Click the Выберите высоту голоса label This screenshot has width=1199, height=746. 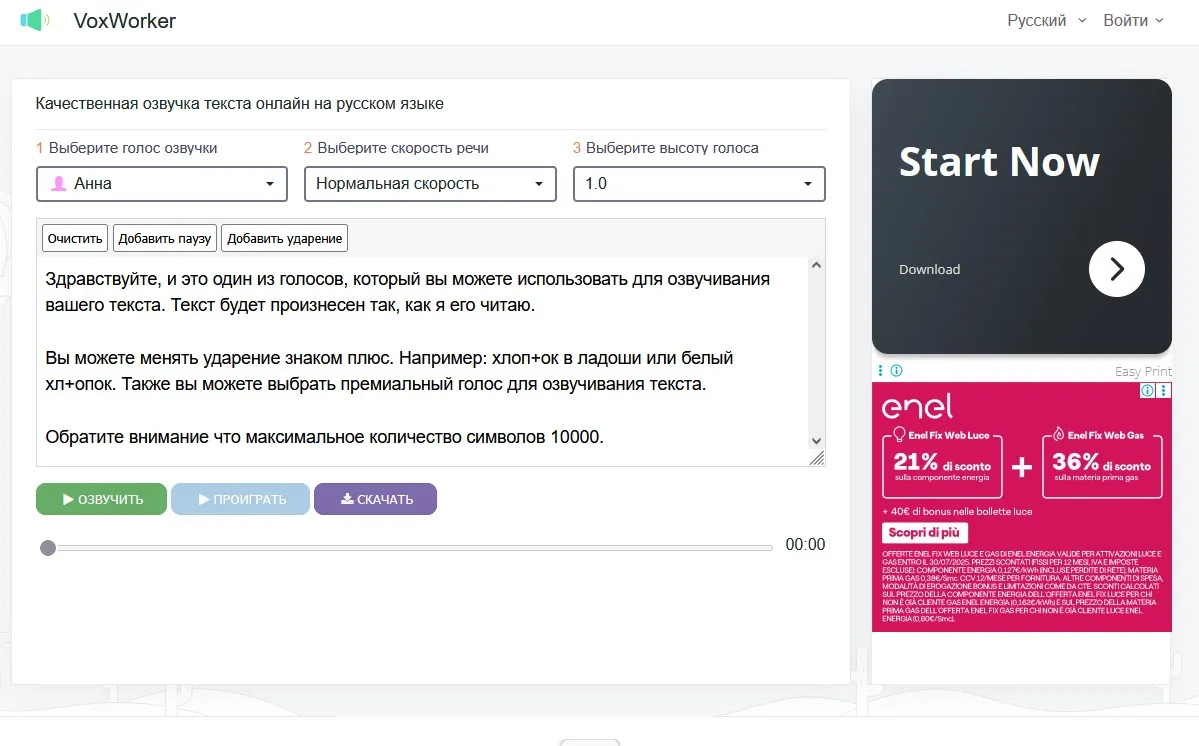672,148
